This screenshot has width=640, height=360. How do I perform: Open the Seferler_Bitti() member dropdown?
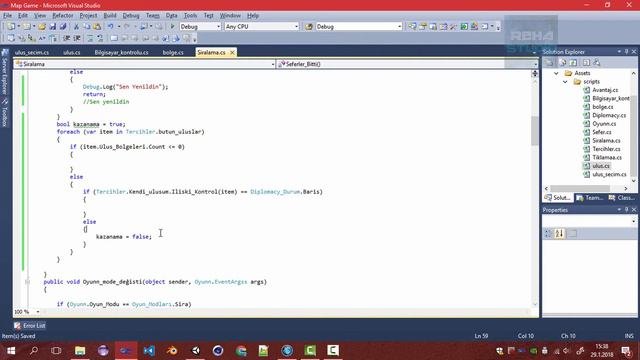coord(407,64)
